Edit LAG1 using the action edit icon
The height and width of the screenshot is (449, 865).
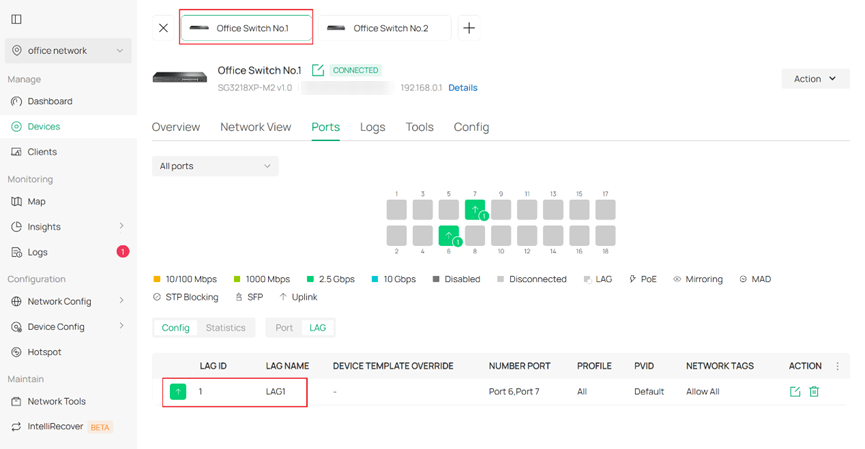pos(795,391)
